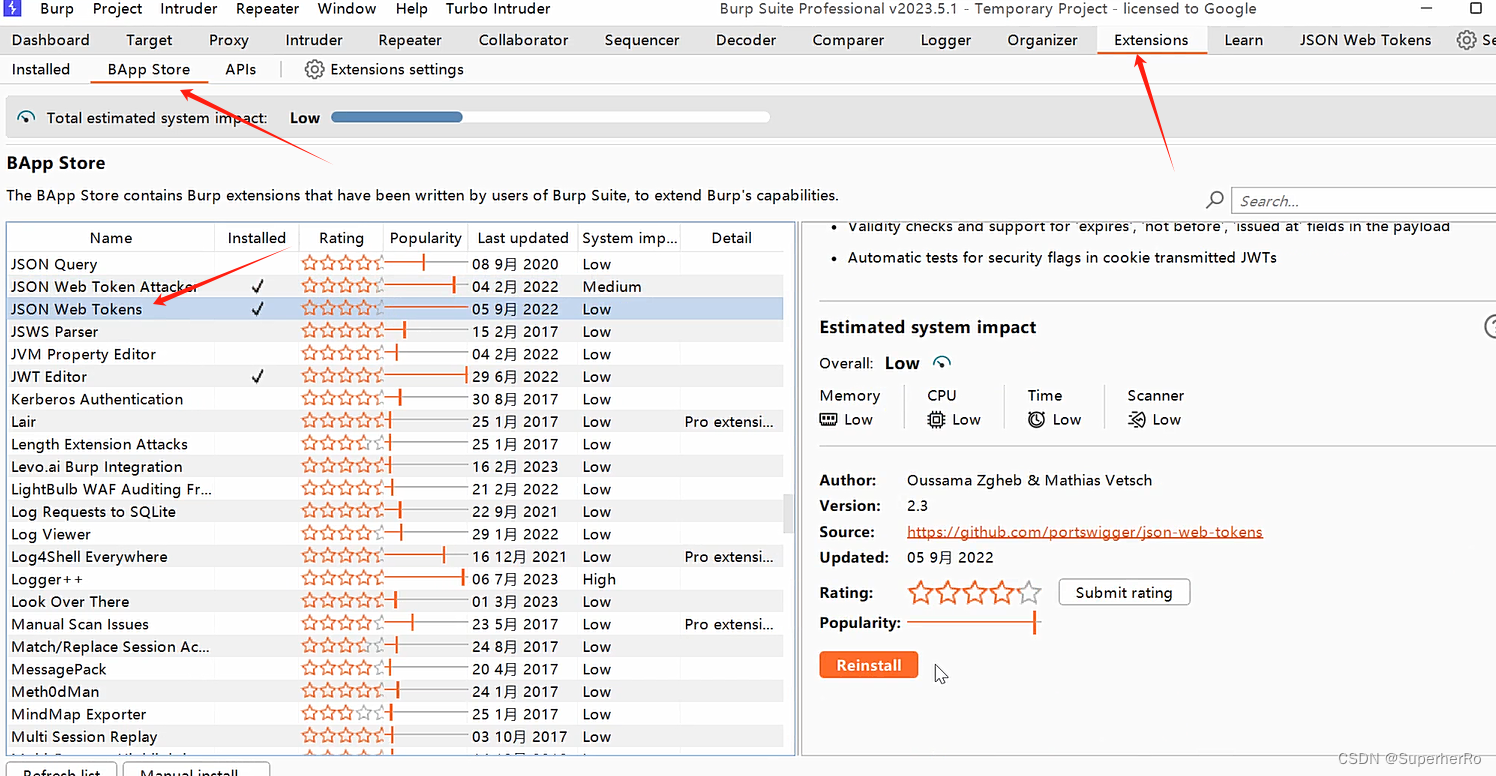Screen dimensions: 1496x776
Task: Select the Levo.ai Burp Integration row
Action: click(x=395, y=466)
